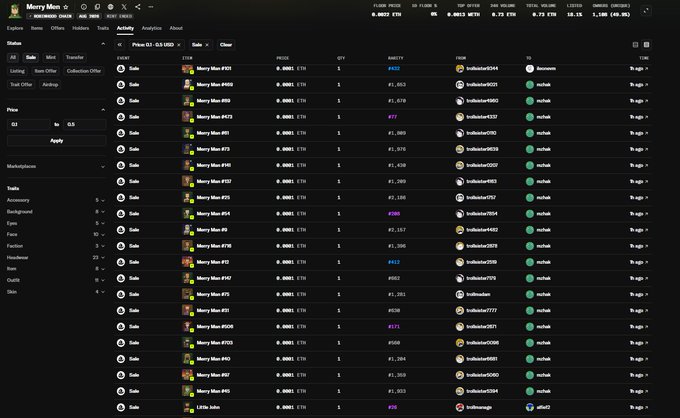
Task: Collapse the filter sidebar with the double-chevron
Action: 120,45
